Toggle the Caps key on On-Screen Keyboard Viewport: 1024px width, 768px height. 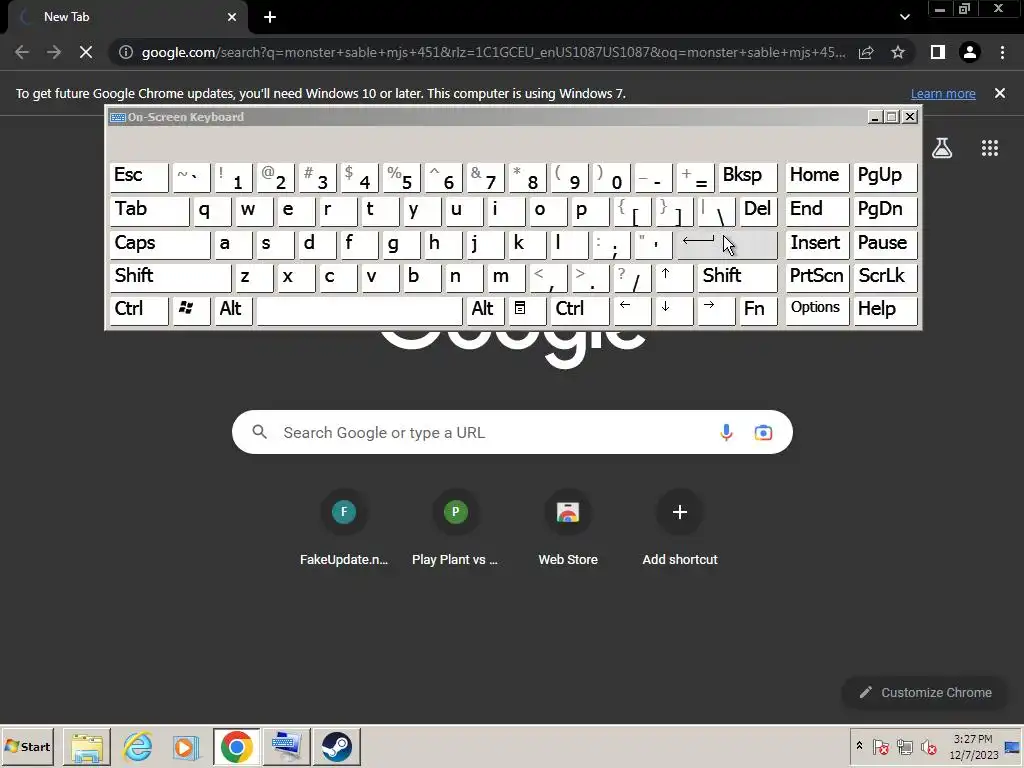click(x=160, y=244)
